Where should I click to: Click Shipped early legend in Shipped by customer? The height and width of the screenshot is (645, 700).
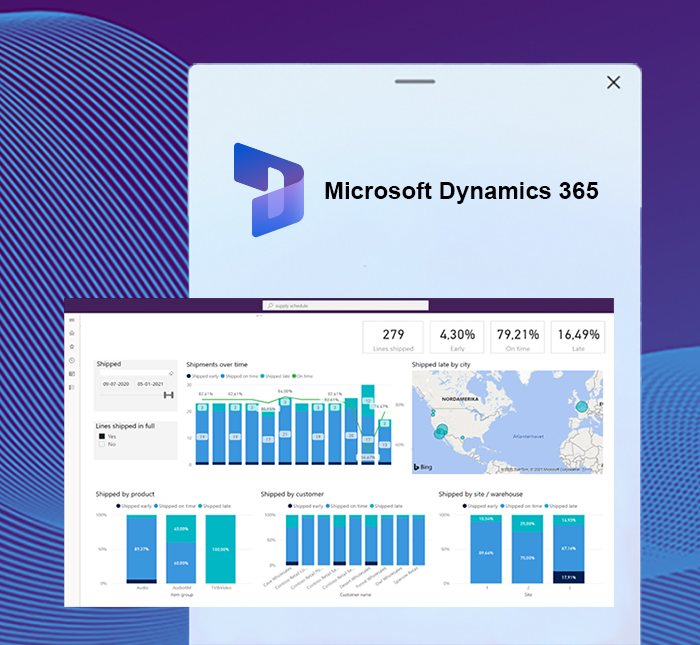pos(305,506)
